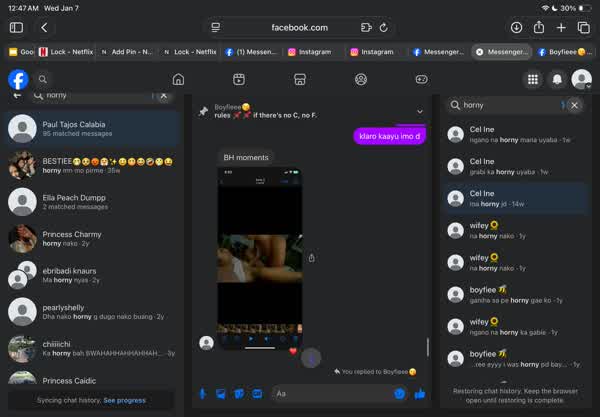Screen dimensions: 600x417
Task: Click the See progress link
Action: click(124, 400)
